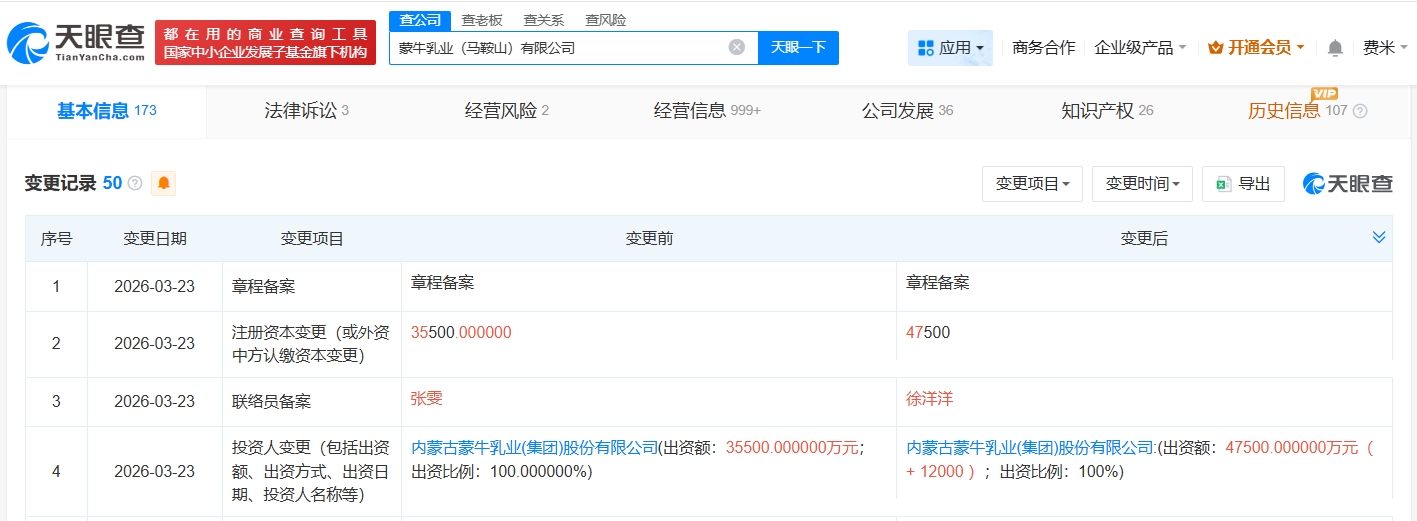The width and height of the screenshot is (1417, 521).
Task: Open the 变更项目 filter dropdown
Action: tap(1032, 184)
